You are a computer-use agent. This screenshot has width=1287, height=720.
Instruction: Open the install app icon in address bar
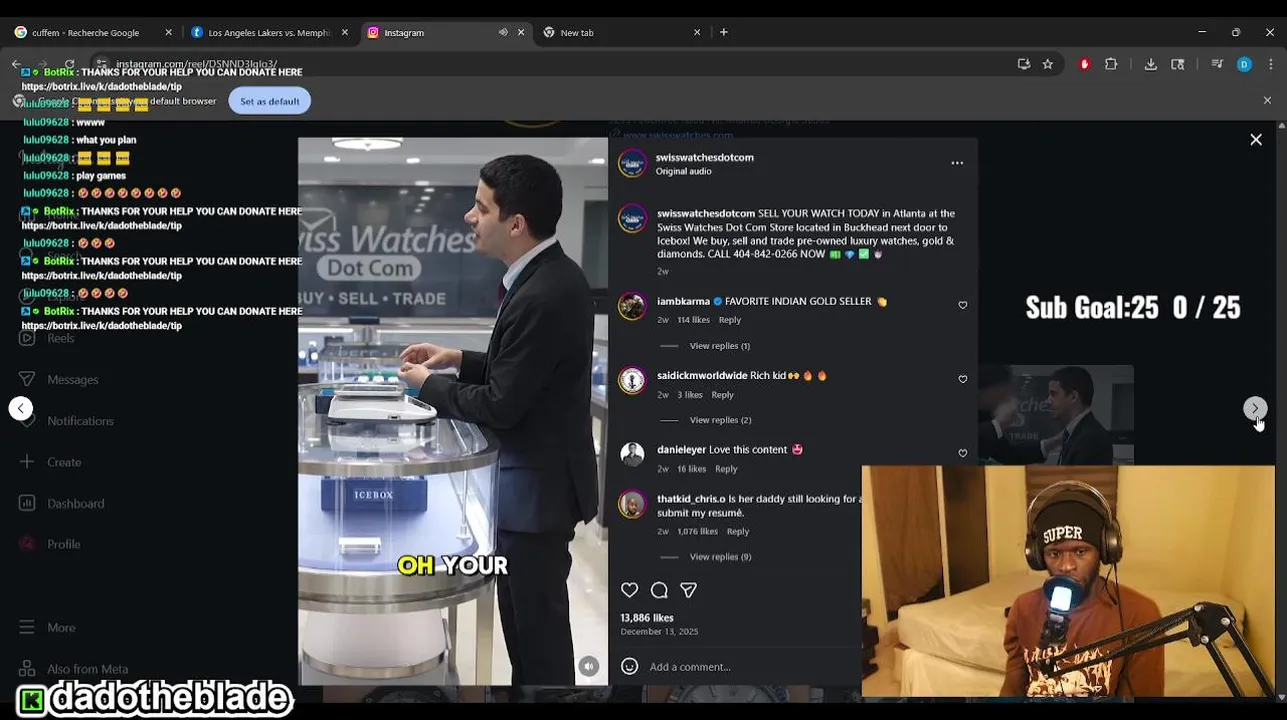pos(1024,64)
